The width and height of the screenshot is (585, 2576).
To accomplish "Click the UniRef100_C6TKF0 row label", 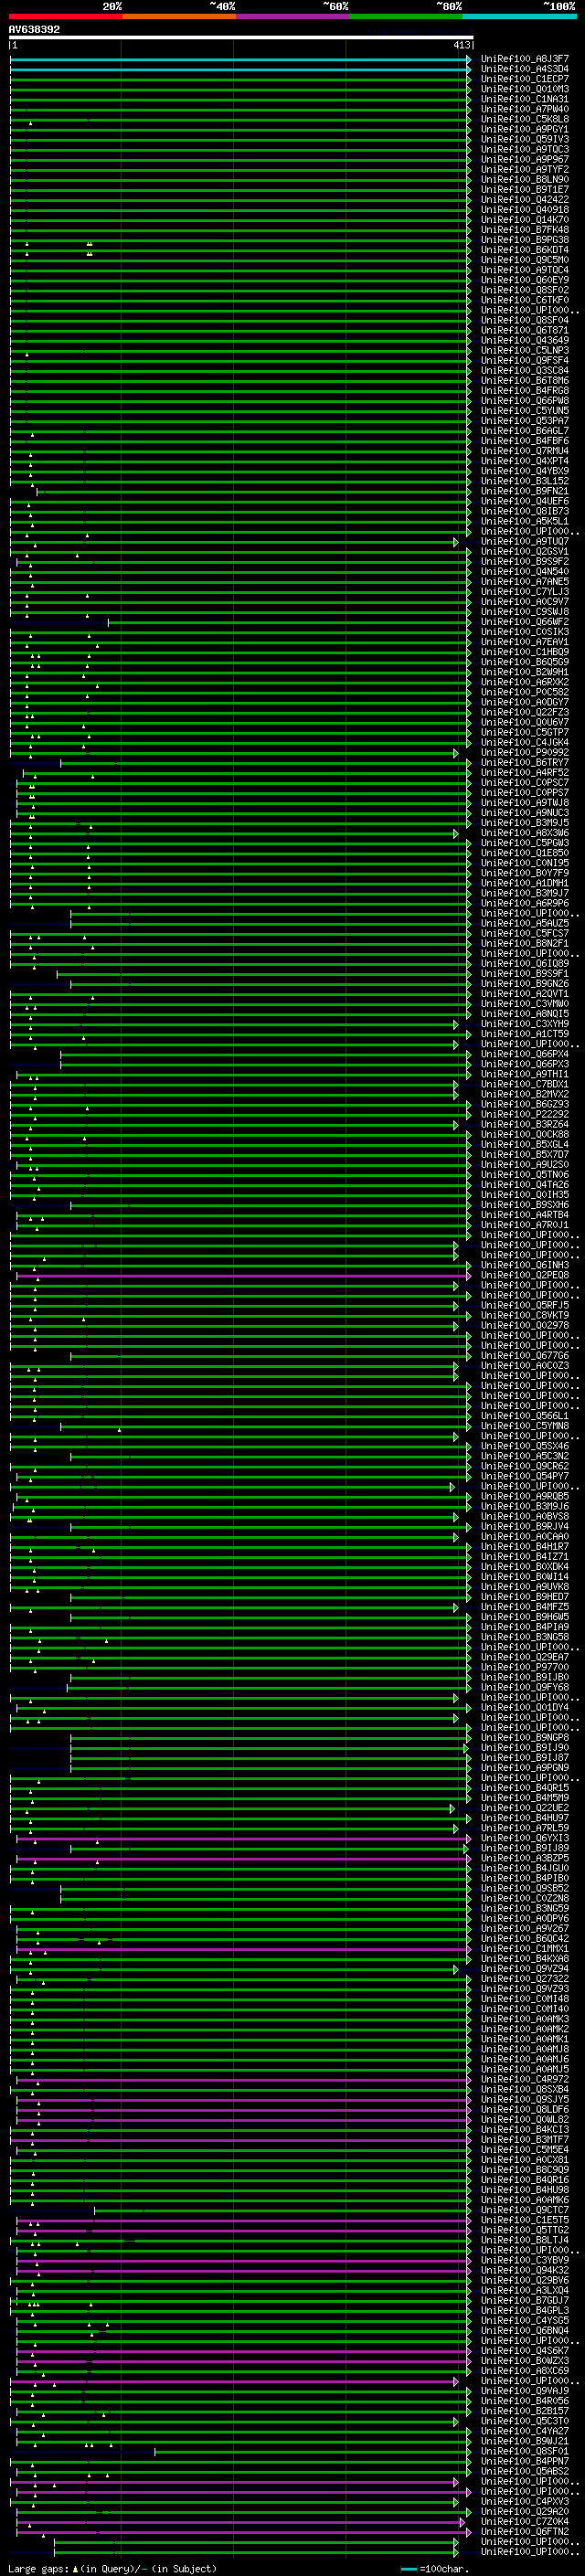I will click(x=525, y=300).
